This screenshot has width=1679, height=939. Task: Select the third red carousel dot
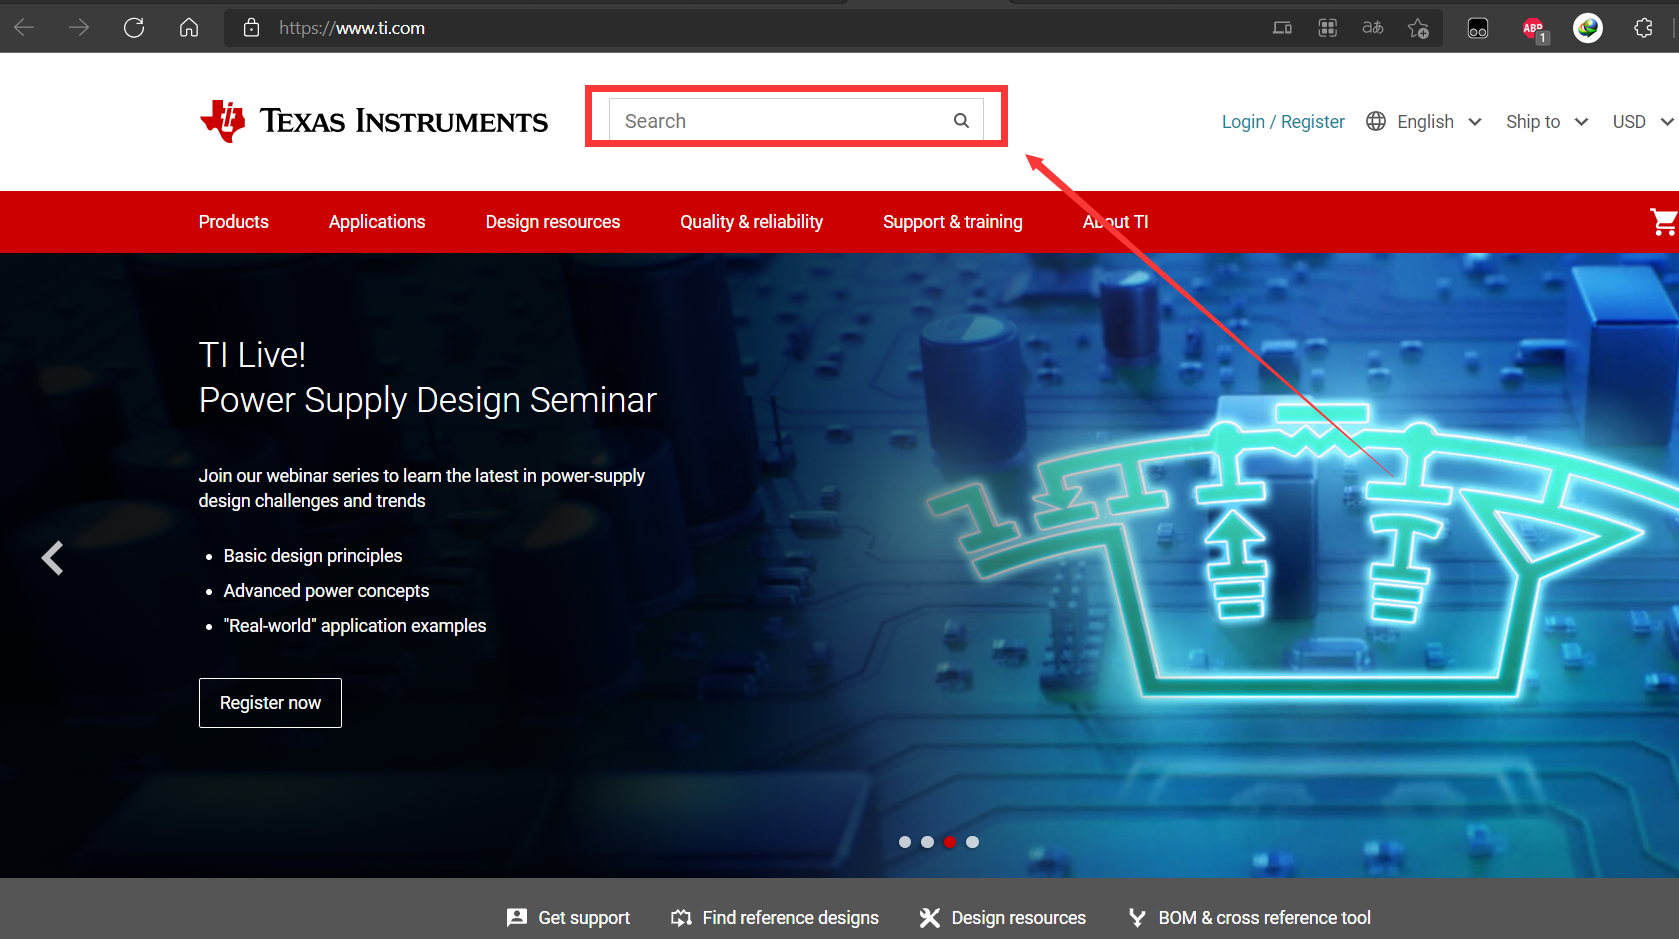coord(950,842)
